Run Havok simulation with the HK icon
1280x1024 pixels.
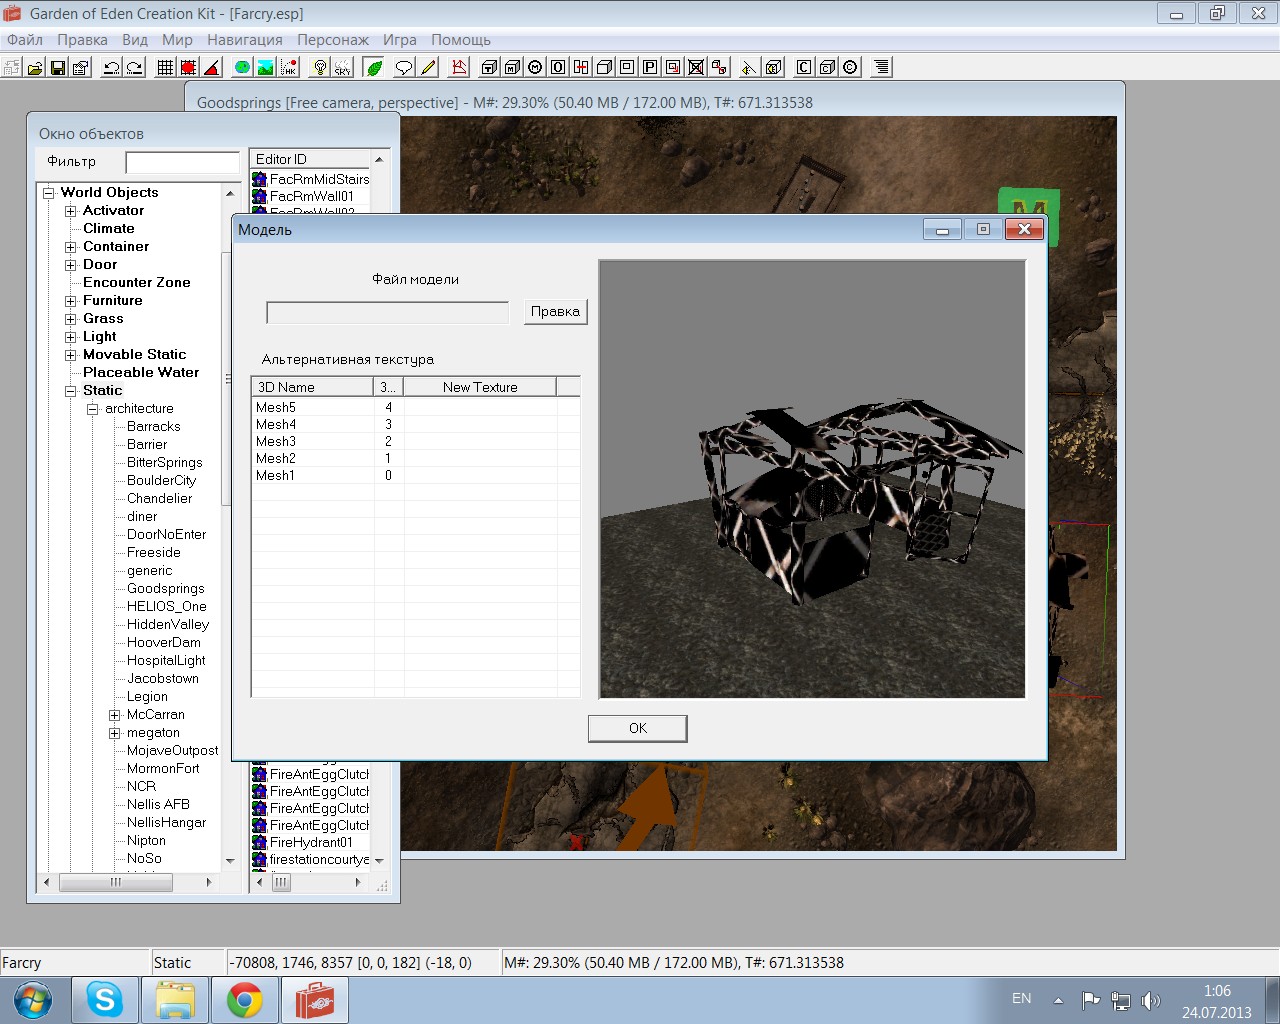coord(288,67)
